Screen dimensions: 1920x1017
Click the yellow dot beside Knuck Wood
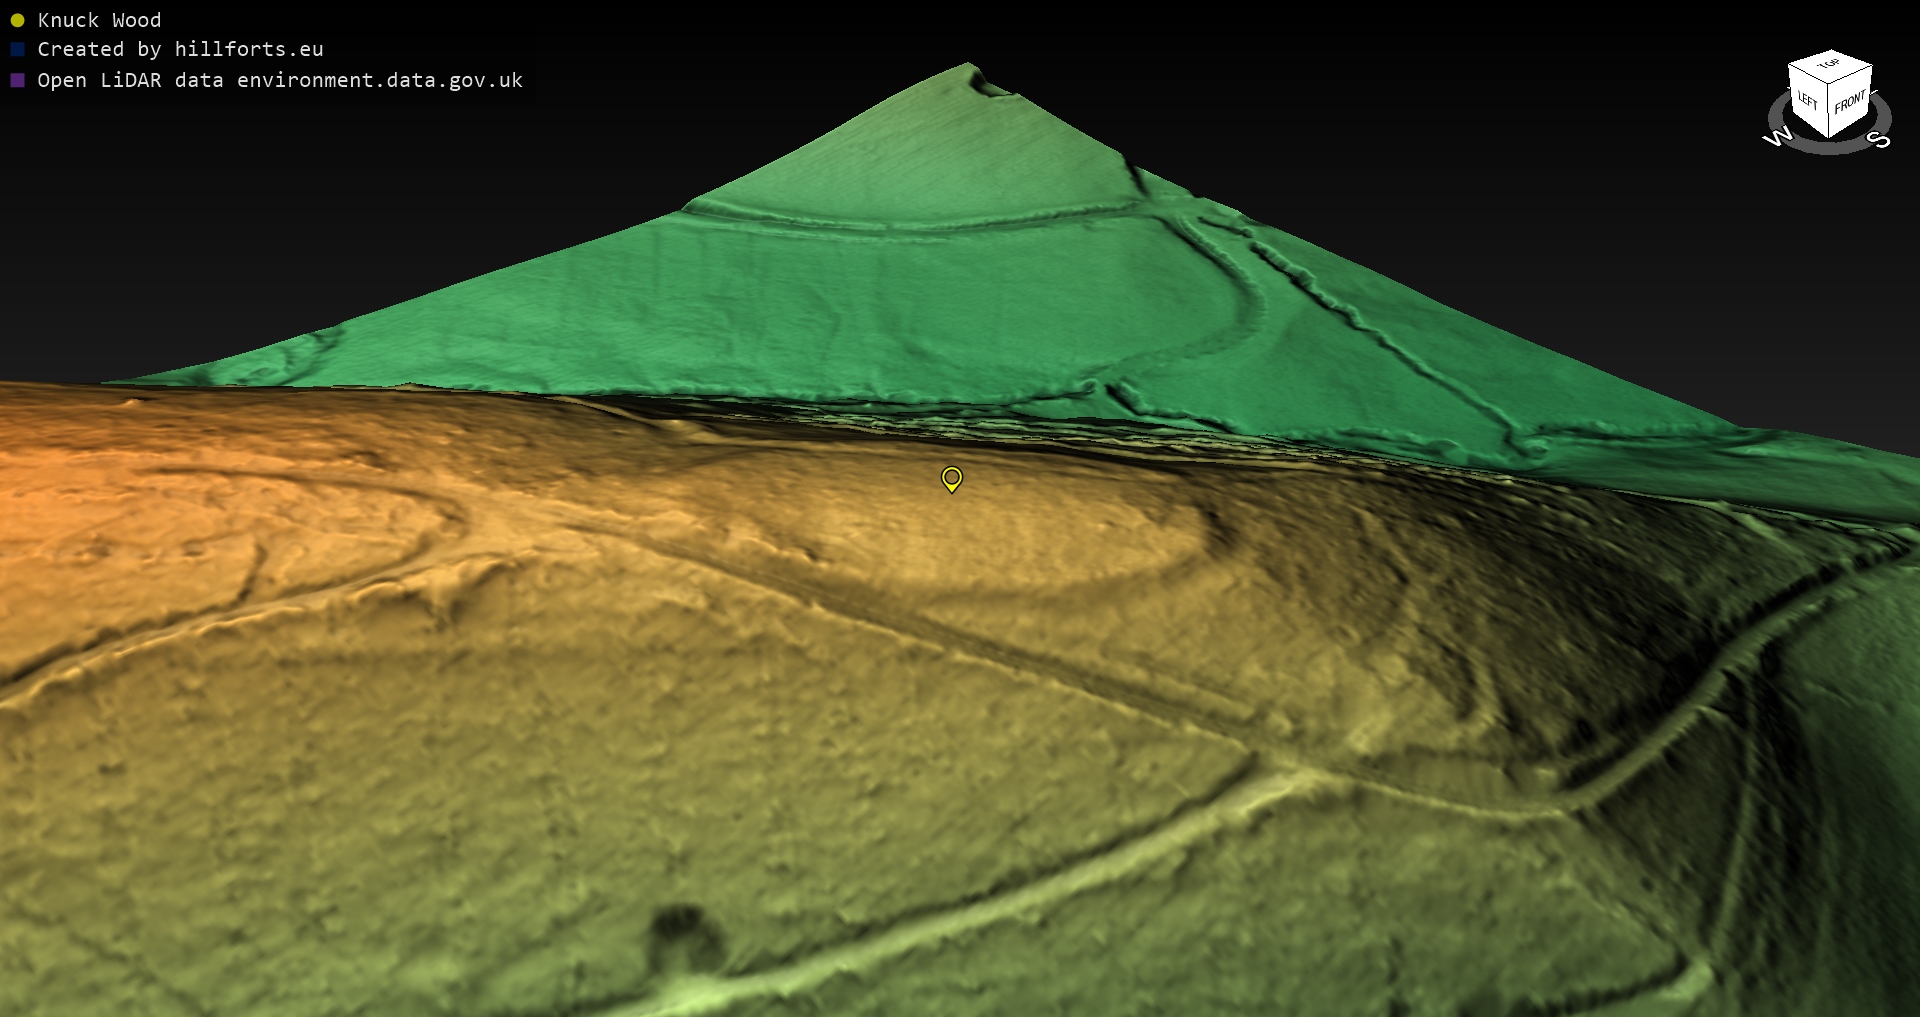pos(17,20)
